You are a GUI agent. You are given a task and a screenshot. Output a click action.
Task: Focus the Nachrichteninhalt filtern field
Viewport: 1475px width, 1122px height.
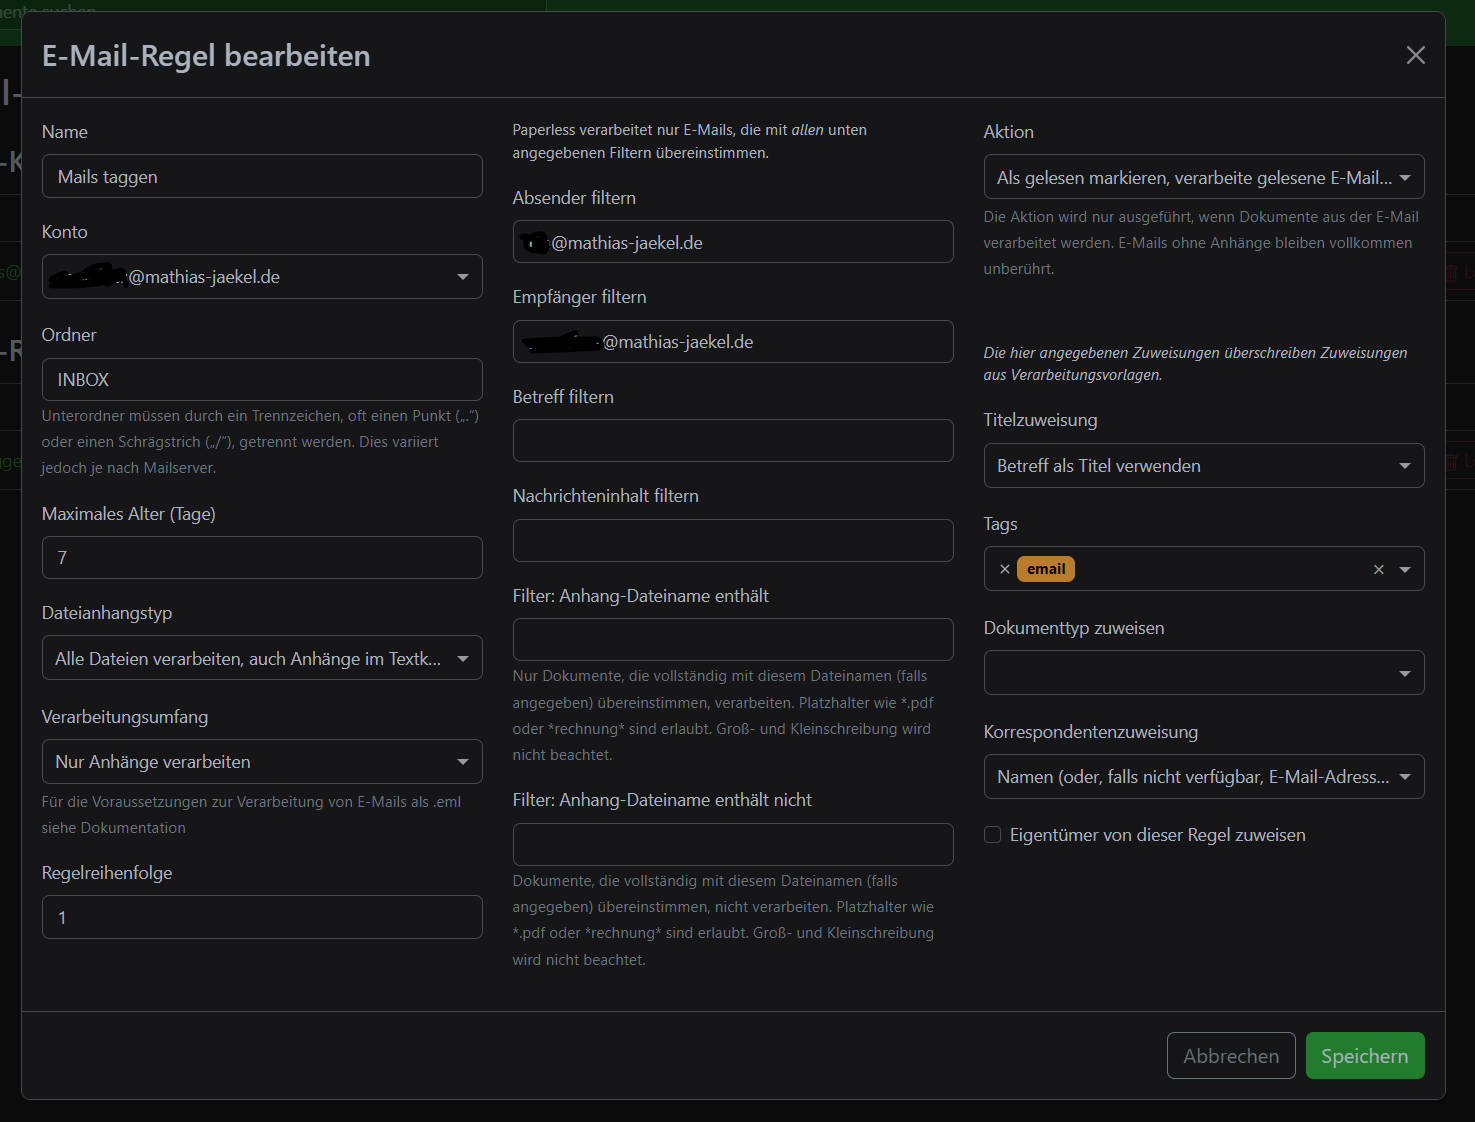pyautogui.click(x=732, y=541)
